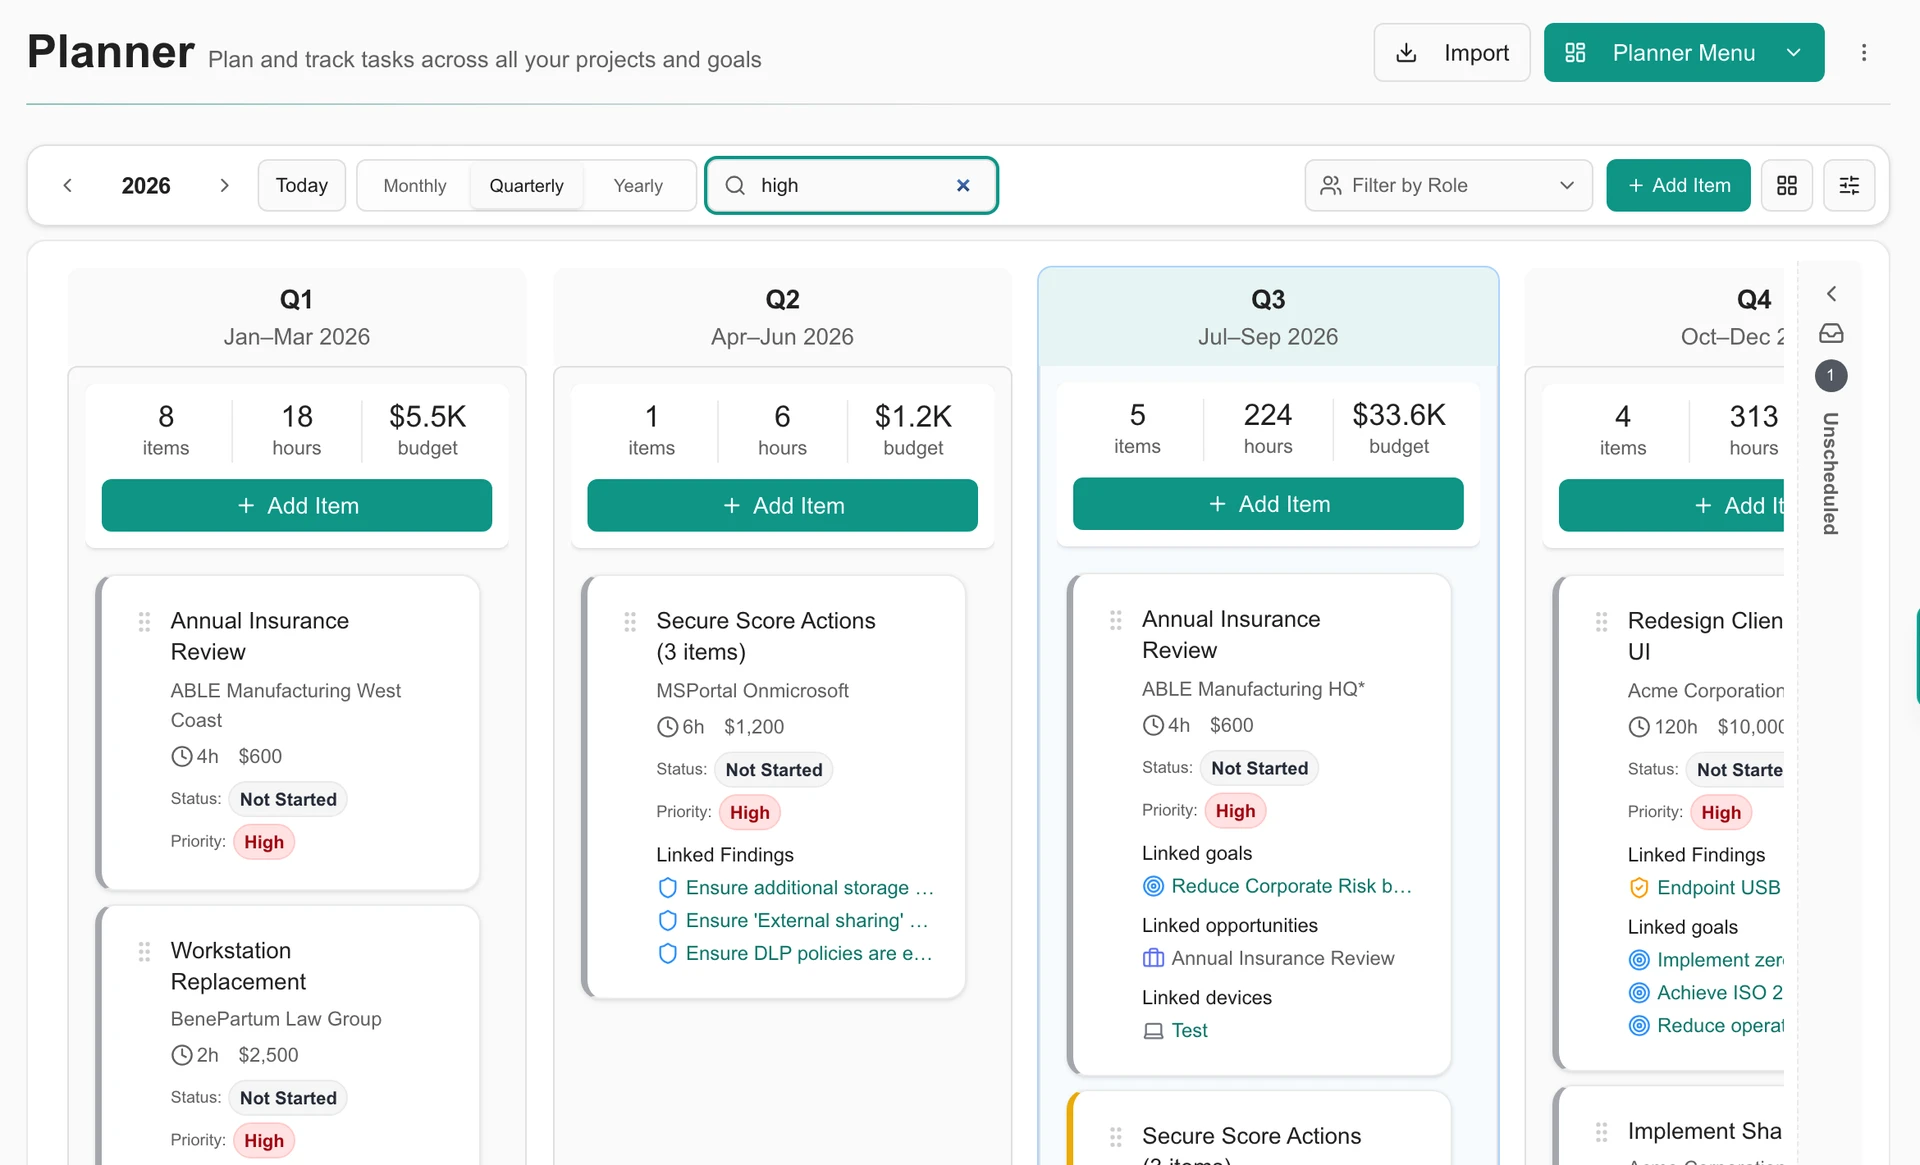Select the Q3 Jul–Sep 2026 column header
Image resolution: width=1920 pixels, height=1165 pixels.
[1268, 317]
